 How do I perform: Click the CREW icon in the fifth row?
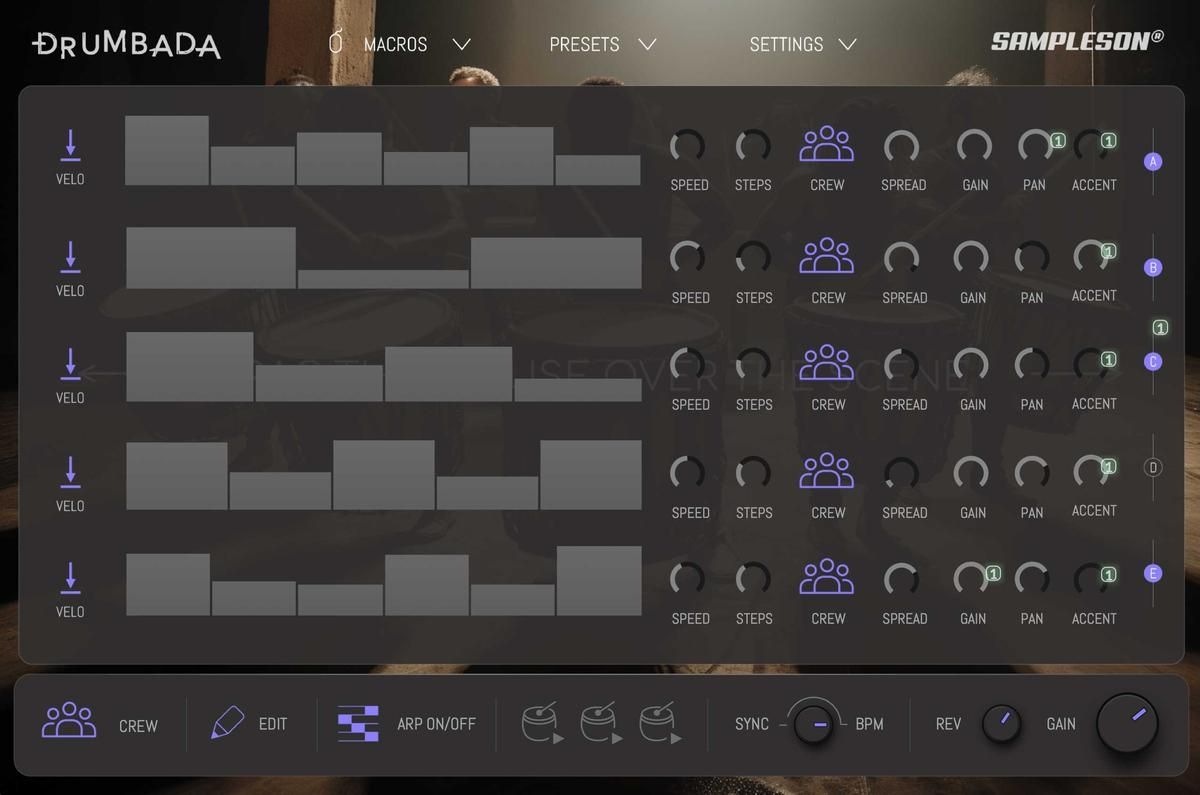tap(826, 577)
